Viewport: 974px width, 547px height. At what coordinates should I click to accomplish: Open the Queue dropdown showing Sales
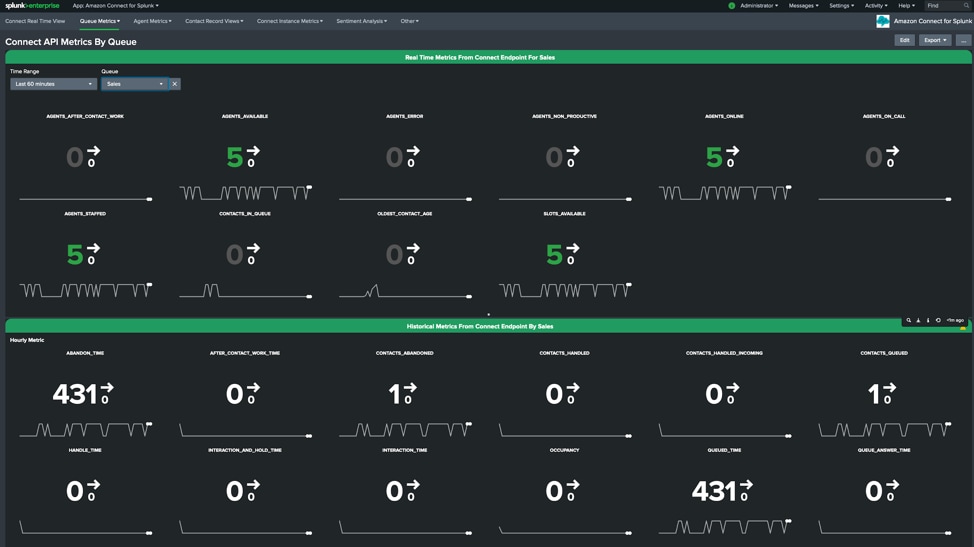tap(135, 84)
